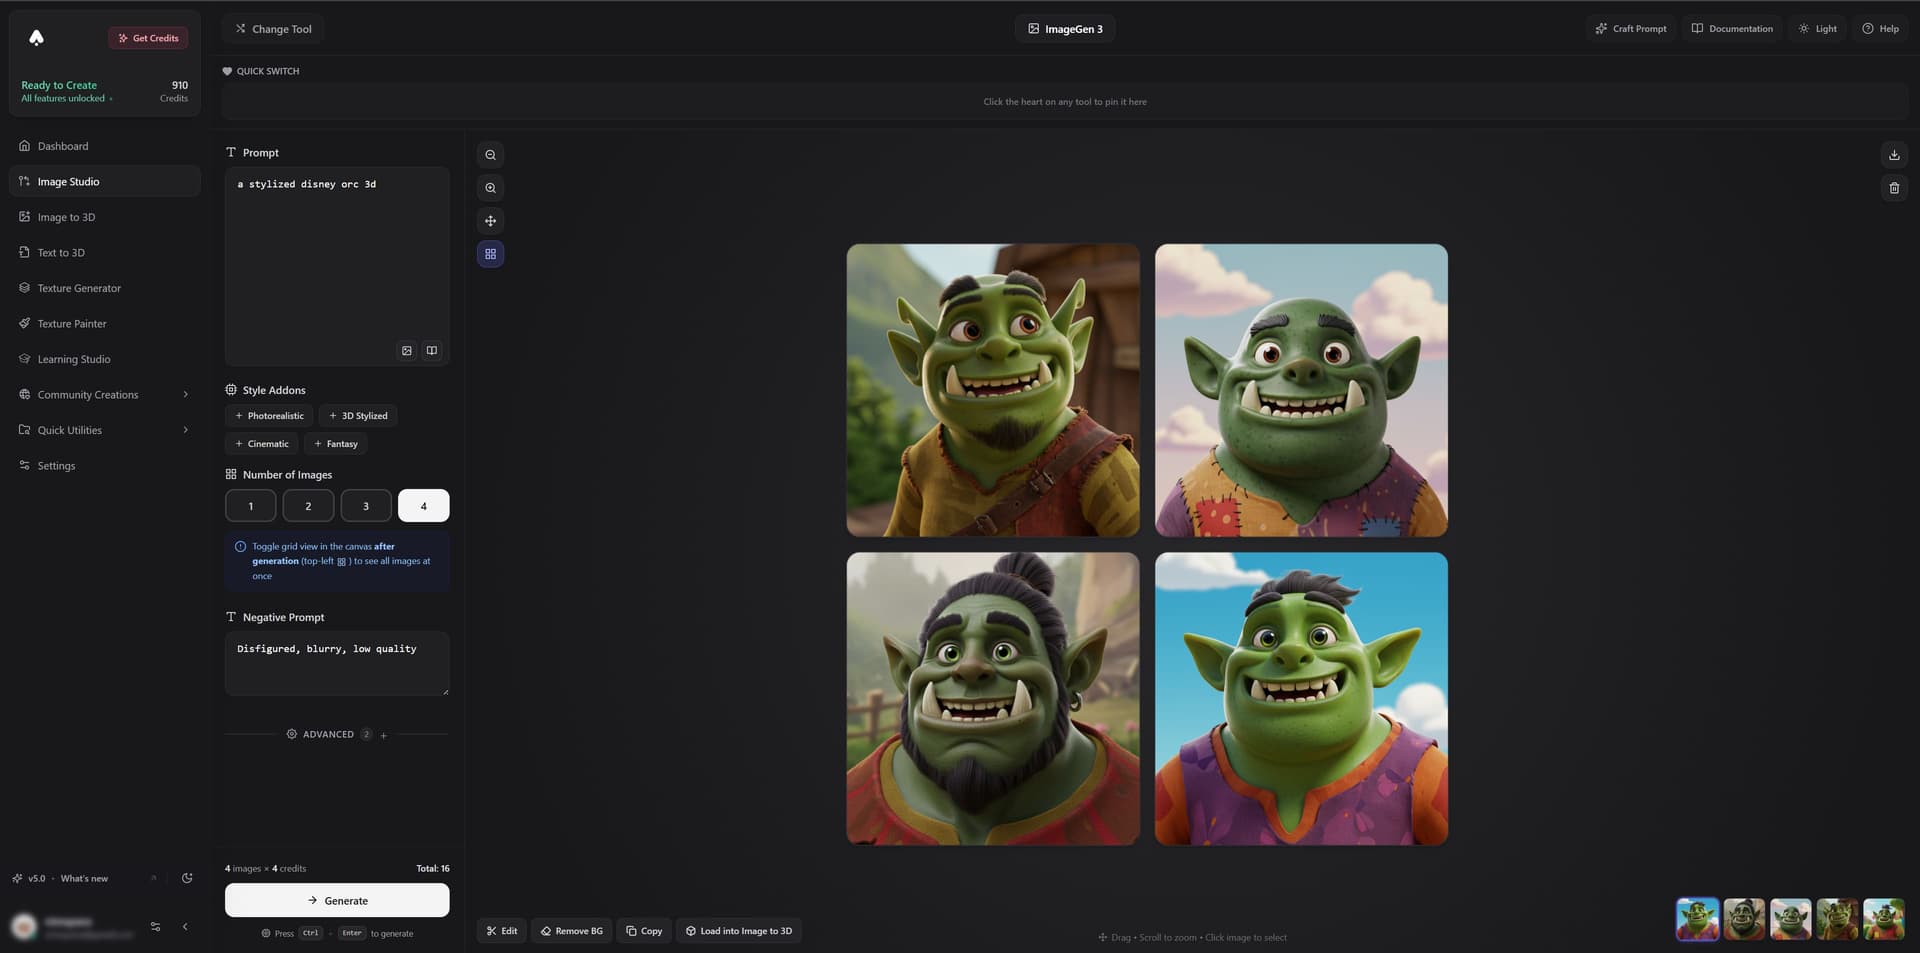Open Craft Prompt in the top bar
The width and height of the screenshot is (1920, 953).
(x=1630, y=28)
